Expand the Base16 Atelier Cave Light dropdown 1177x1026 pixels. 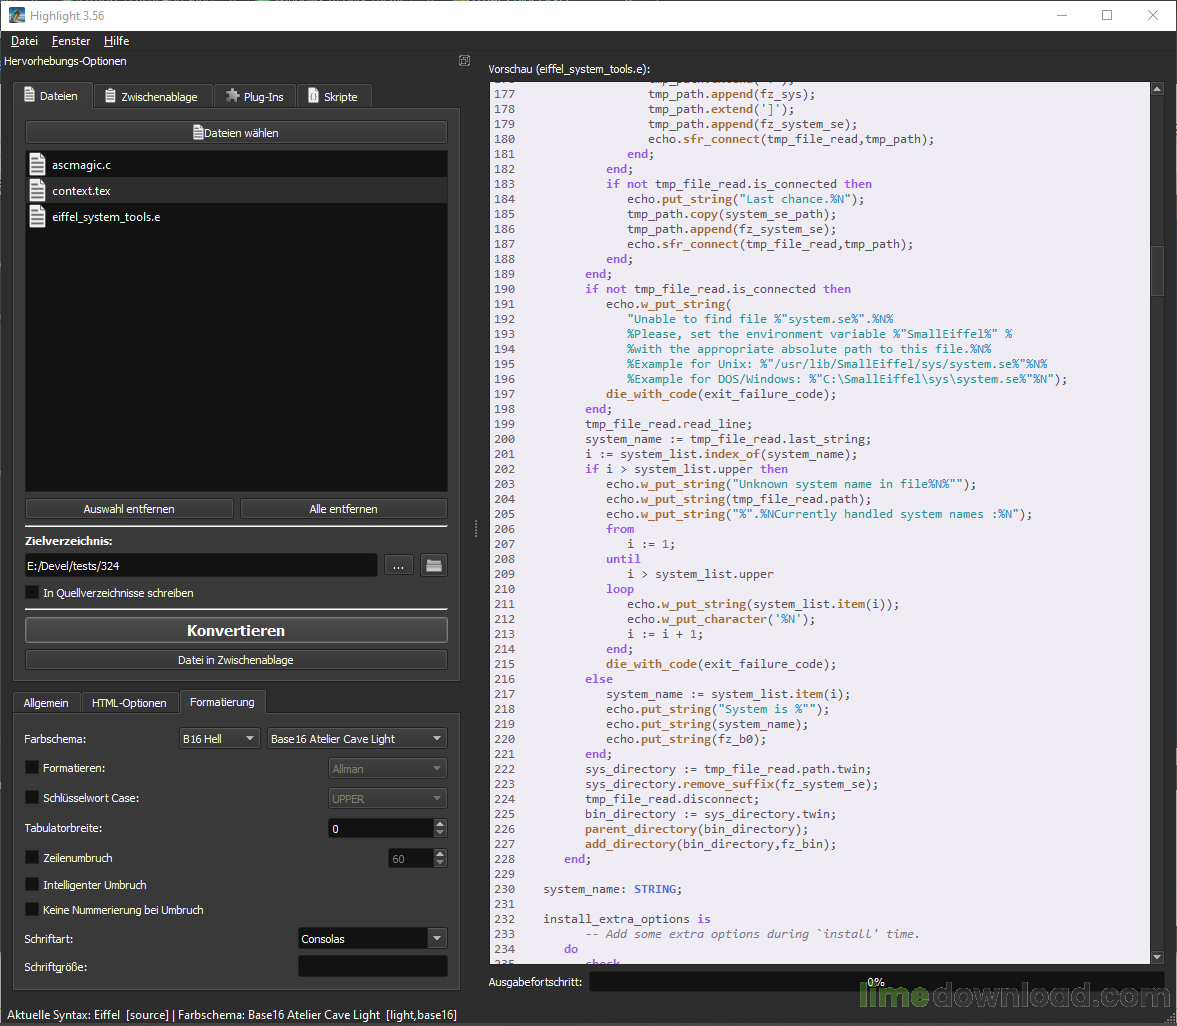point(356,739)
